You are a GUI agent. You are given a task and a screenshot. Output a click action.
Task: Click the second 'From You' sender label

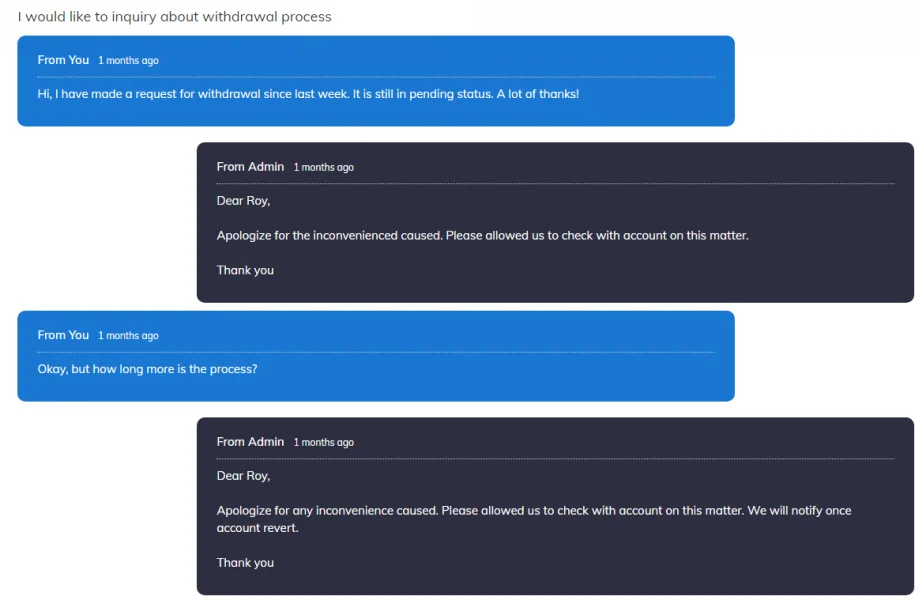[63, 335]
